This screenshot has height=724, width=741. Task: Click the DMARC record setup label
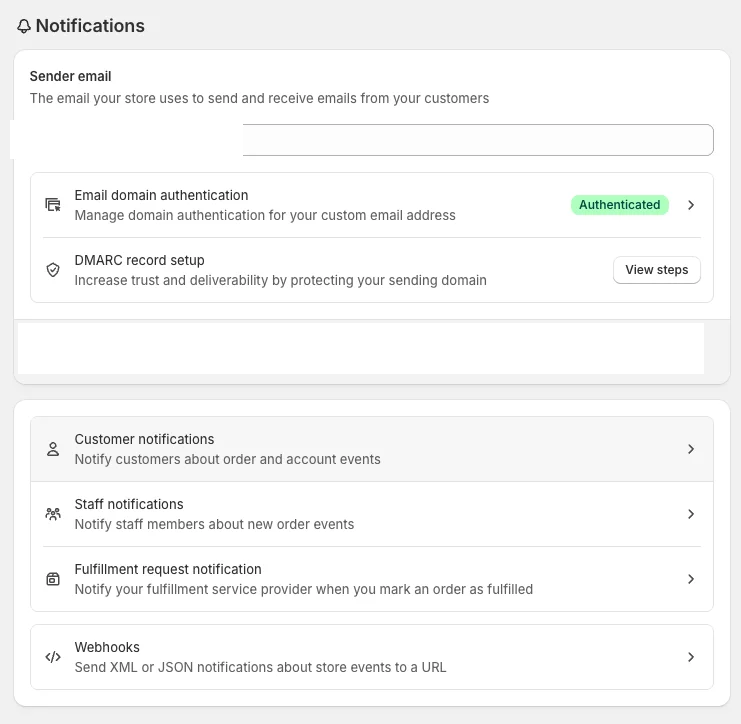click(139, 260)
